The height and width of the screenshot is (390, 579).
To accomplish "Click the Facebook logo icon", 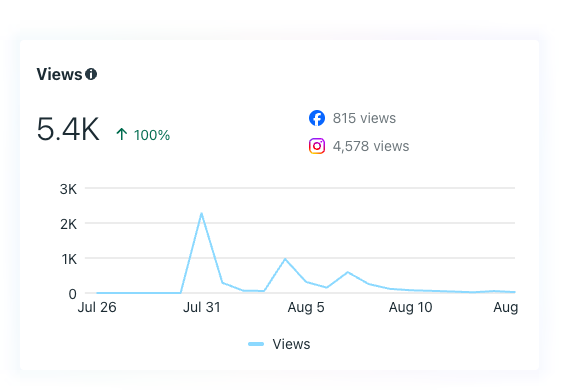I will (317, 118).
